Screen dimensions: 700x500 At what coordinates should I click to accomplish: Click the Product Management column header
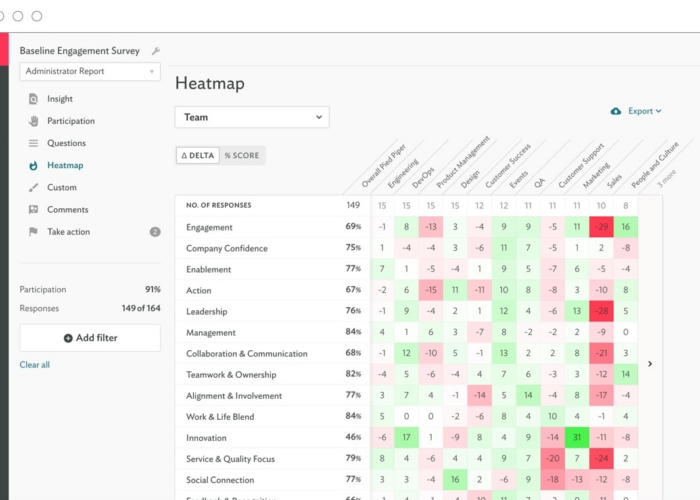coord(462,162)
